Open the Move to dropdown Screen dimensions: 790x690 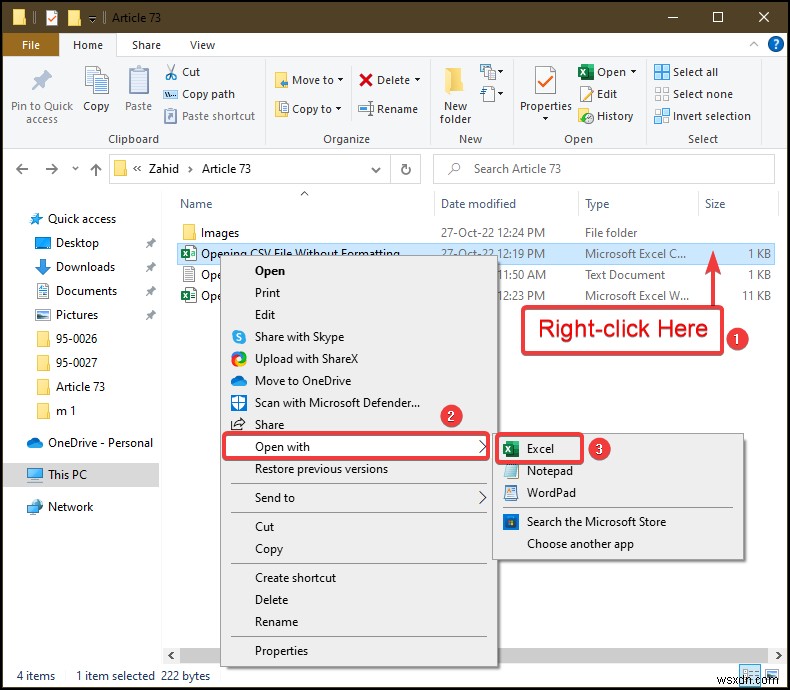[x=340, y=80]
